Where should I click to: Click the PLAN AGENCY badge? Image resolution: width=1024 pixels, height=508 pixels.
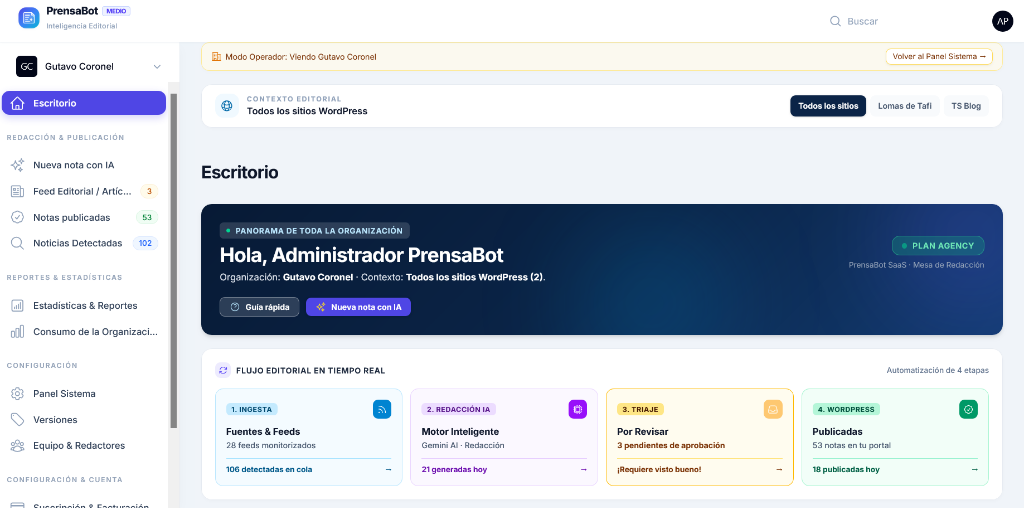point(938,246)
